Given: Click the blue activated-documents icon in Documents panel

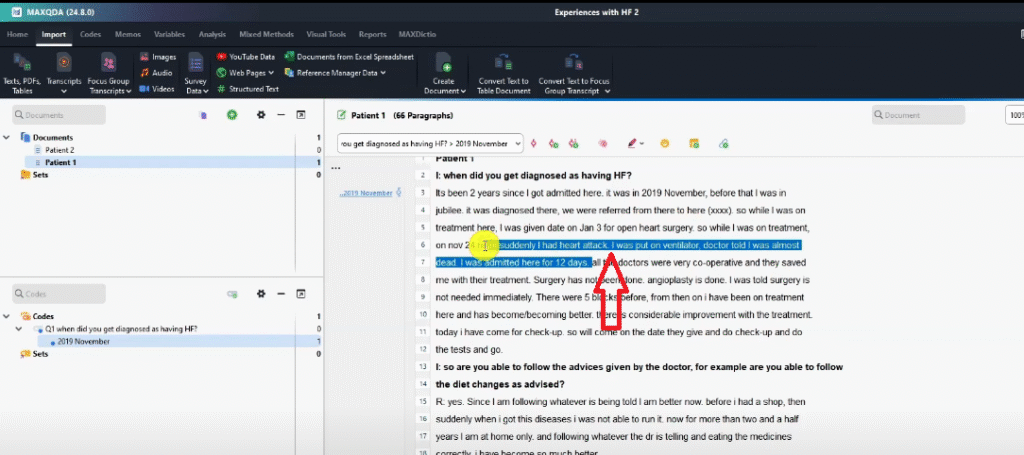Looking at the screenshot, I should 203,115.
